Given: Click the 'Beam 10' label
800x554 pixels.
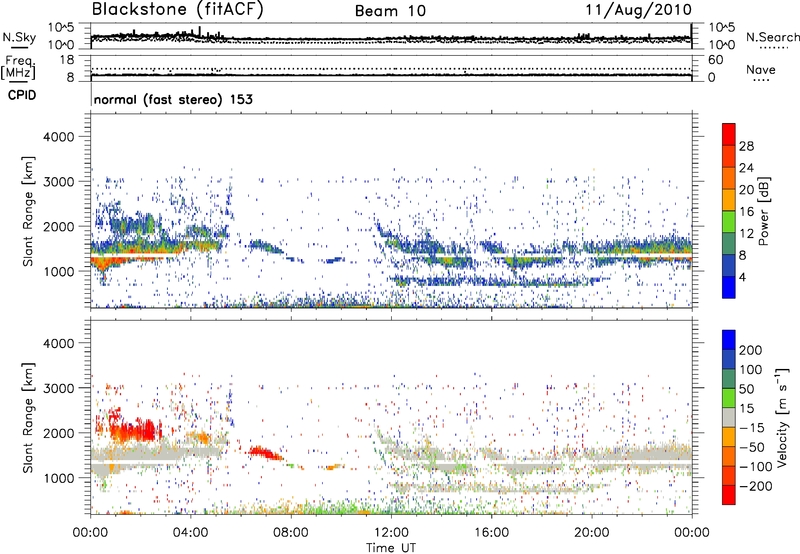Looking at the screenshot, I should (390, 11).
